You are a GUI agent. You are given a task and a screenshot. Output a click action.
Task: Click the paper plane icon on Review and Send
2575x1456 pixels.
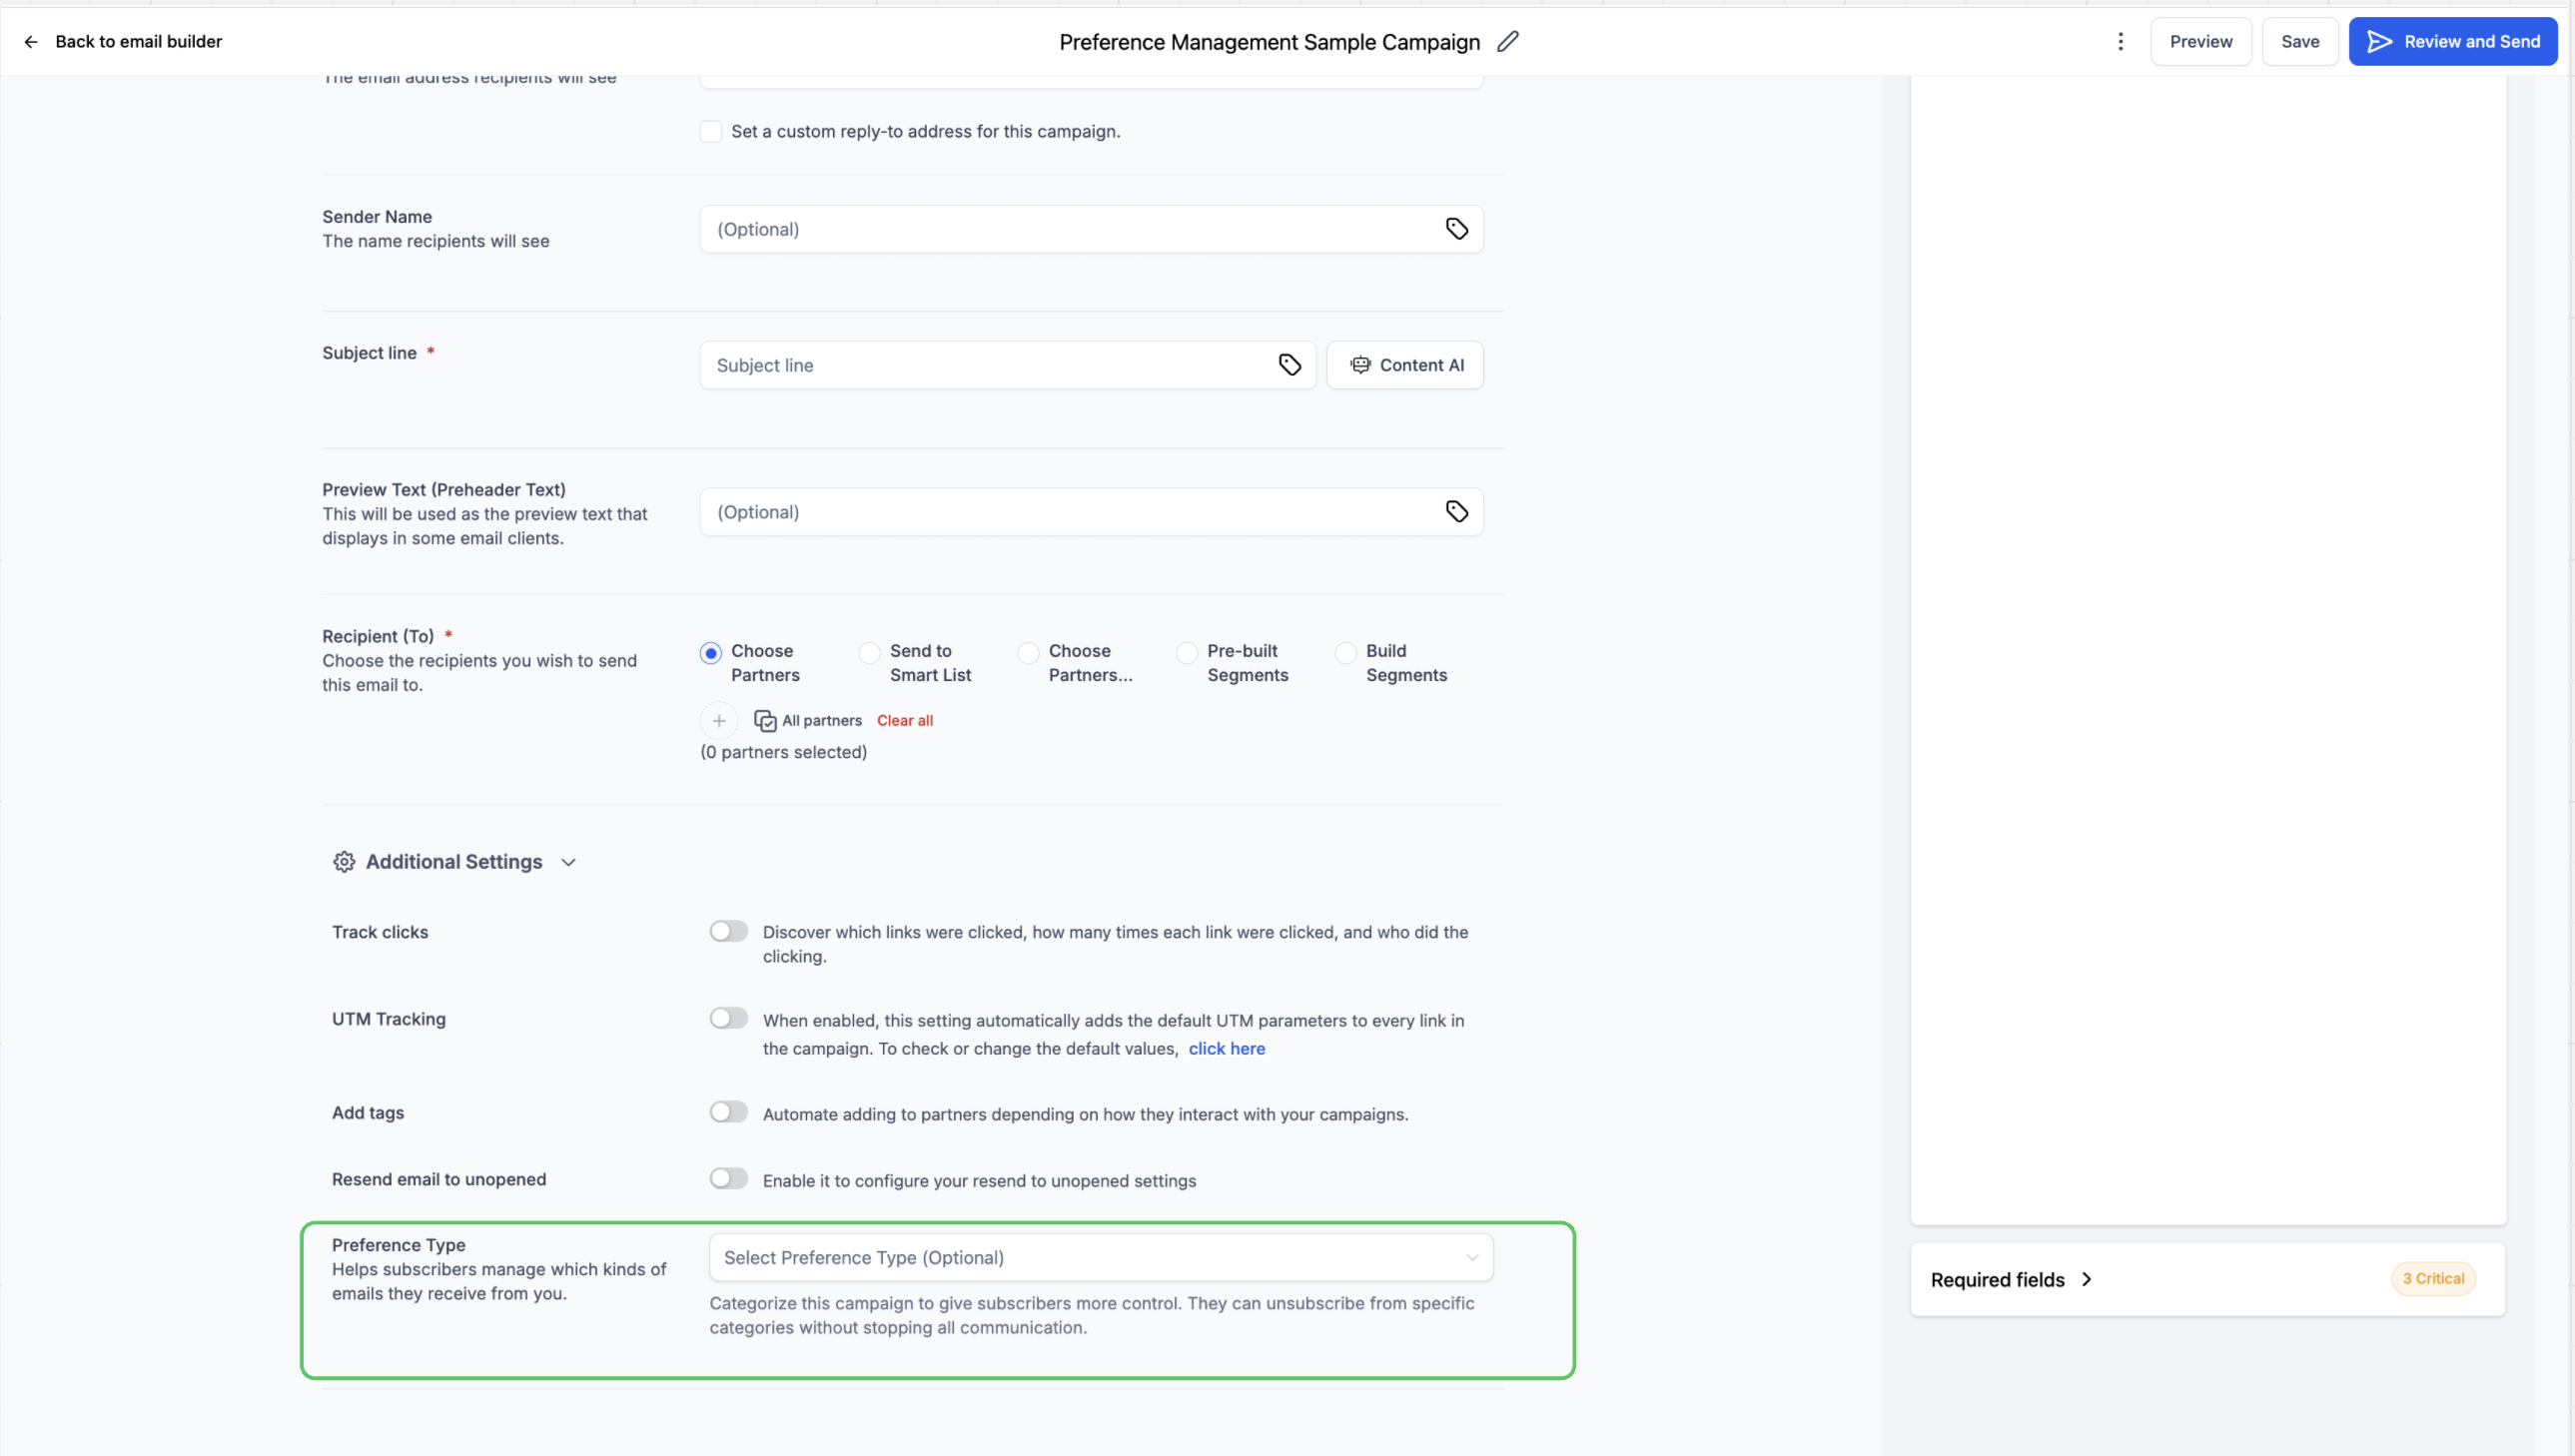click(x=2379, y=42)
